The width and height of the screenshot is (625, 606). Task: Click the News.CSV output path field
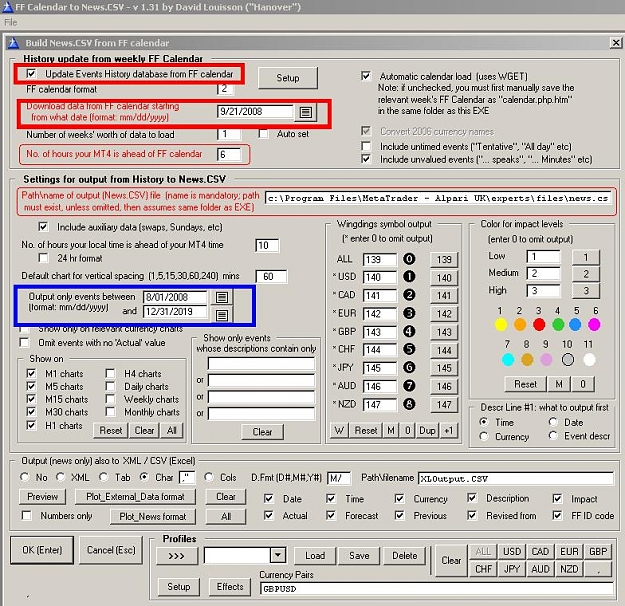click(x=438, y=198)
